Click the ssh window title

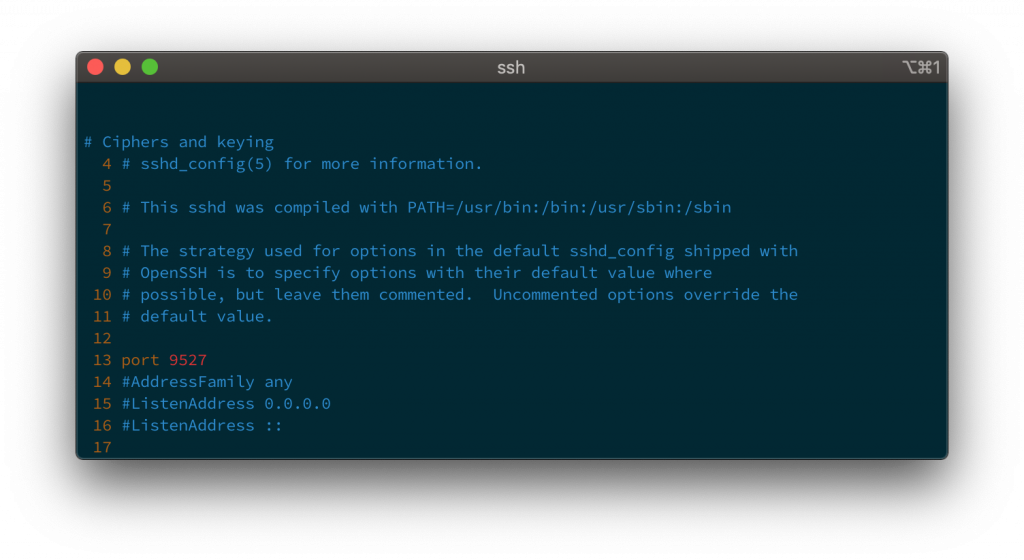[x=511, y=68]
